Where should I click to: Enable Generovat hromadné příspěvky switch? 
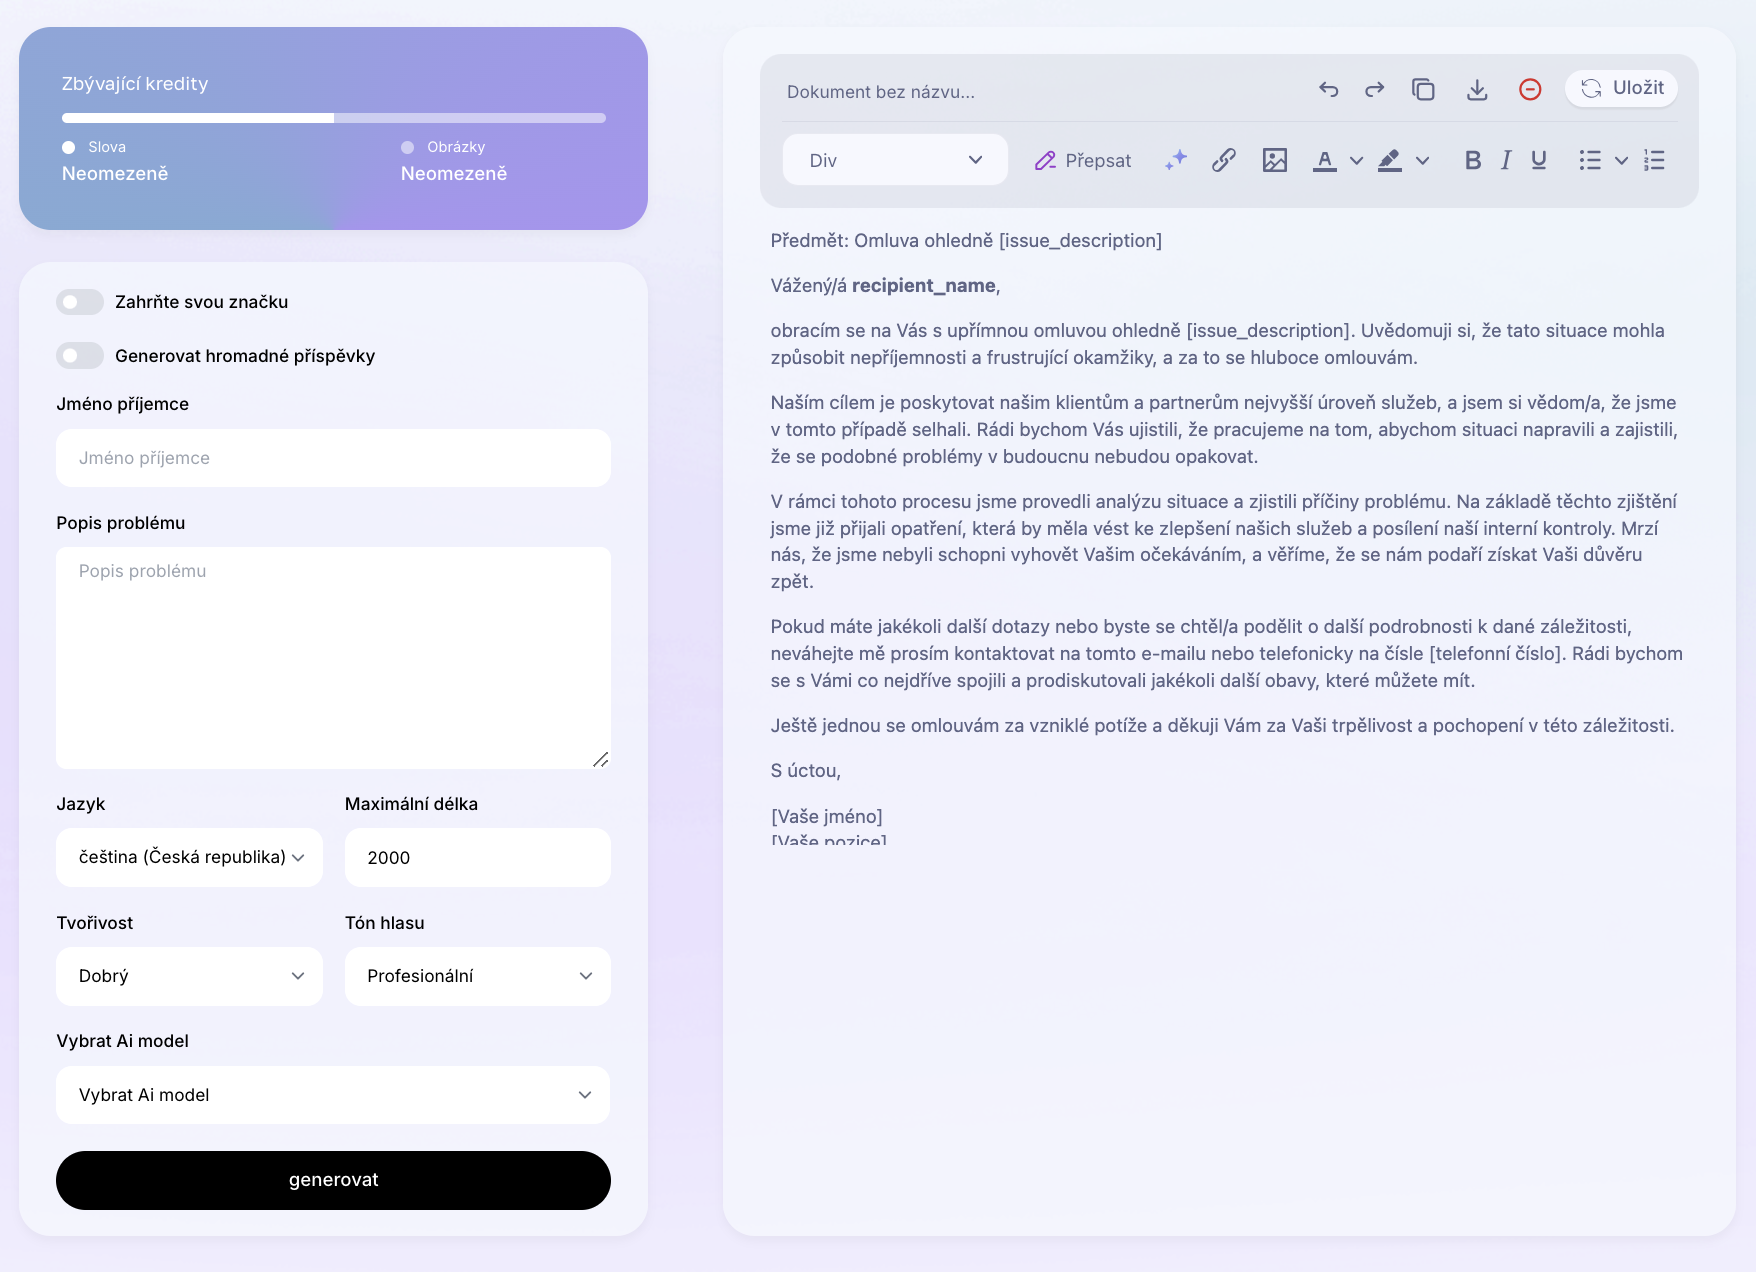coord(80,356)
